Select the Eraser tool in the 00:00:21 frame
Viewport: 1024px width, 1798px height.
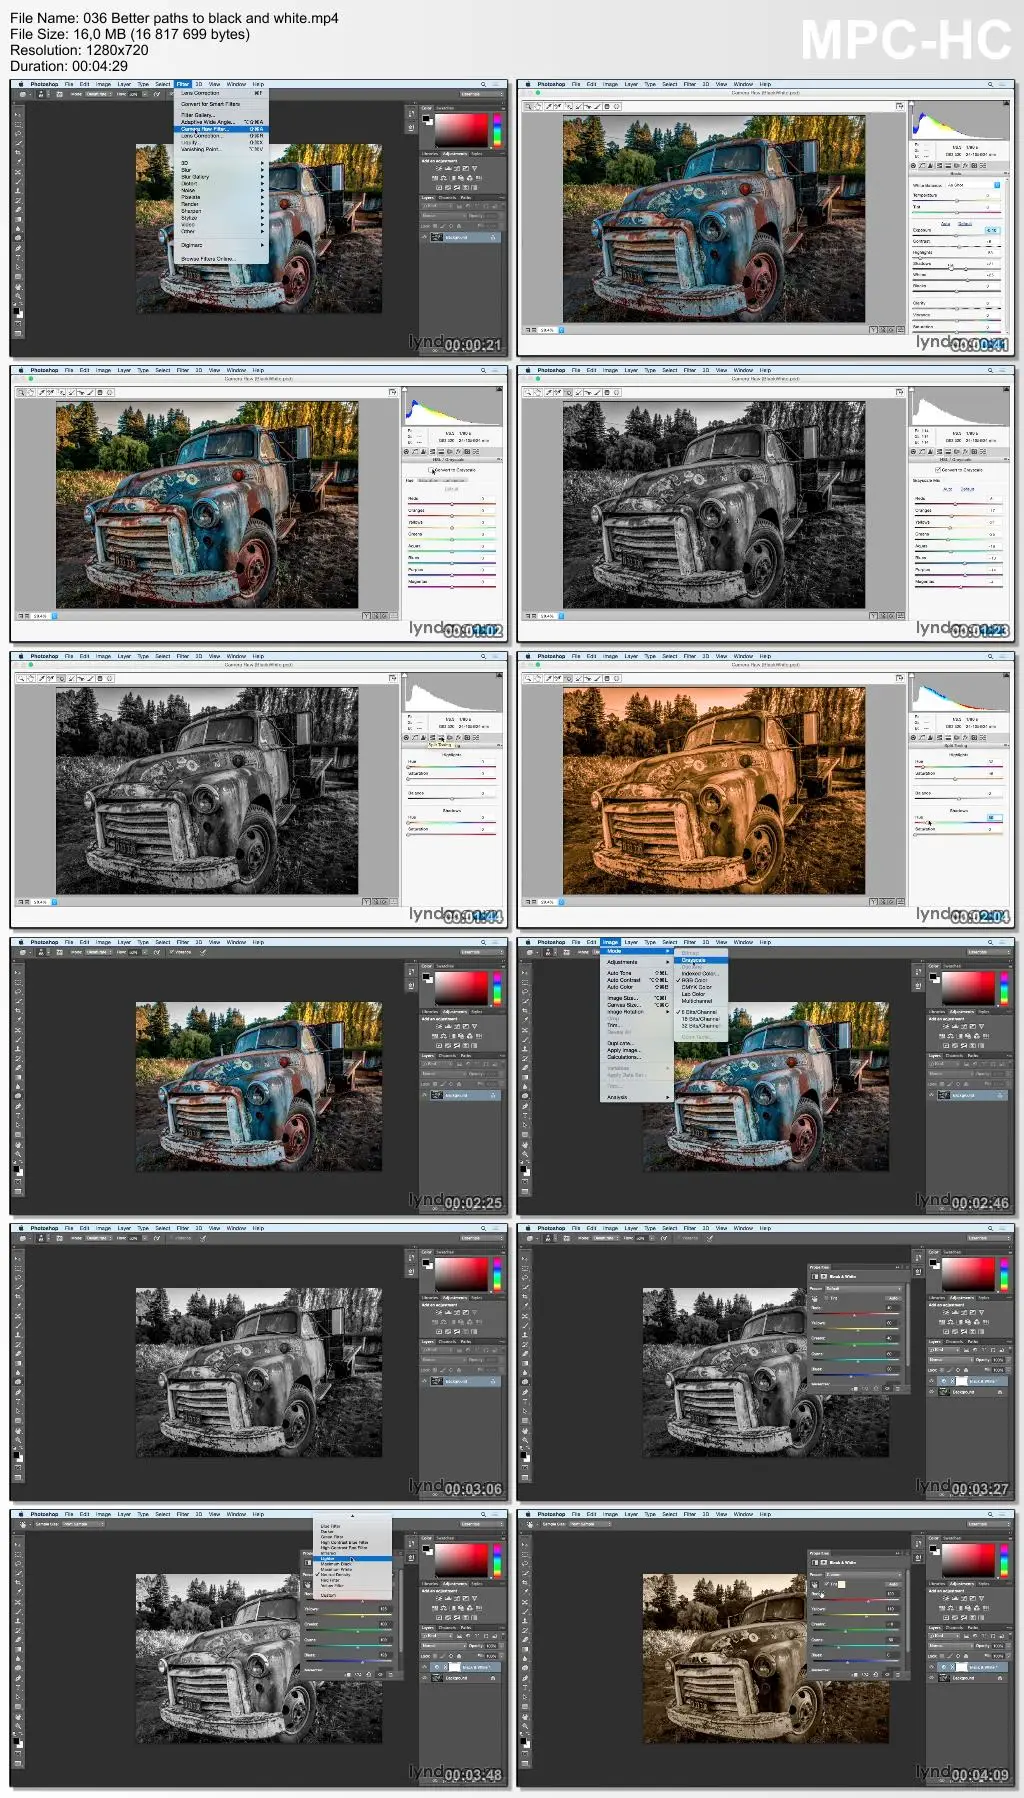click(x=17, y=209)
